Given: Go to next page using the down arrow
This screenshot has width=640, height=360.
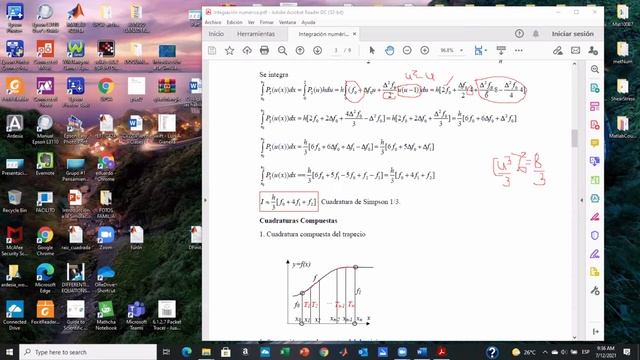Looking at the screenshot, I should tap(318, 50).
